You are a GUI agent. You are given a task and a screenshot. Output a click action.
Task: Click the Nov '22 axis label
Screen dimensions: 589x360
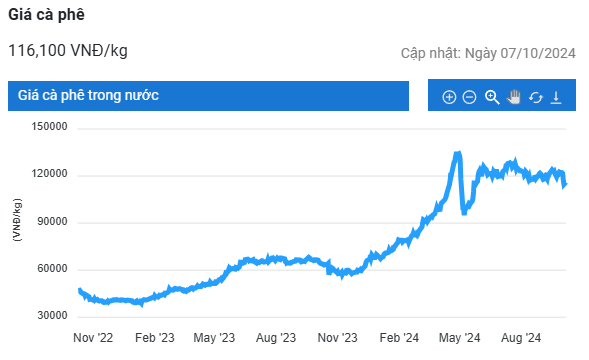pyautogui.click(x=93, y=338)
